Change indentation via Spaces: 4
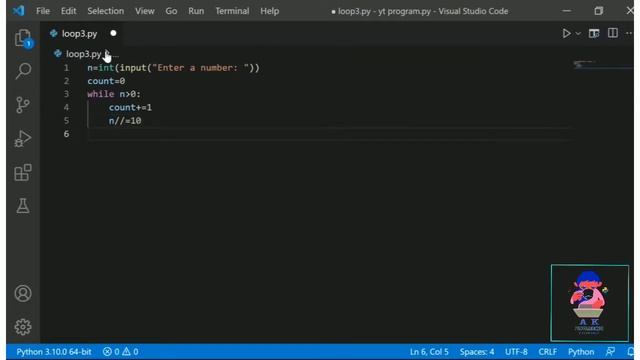This screenshot has width=640, height=360. pos(477,351)
